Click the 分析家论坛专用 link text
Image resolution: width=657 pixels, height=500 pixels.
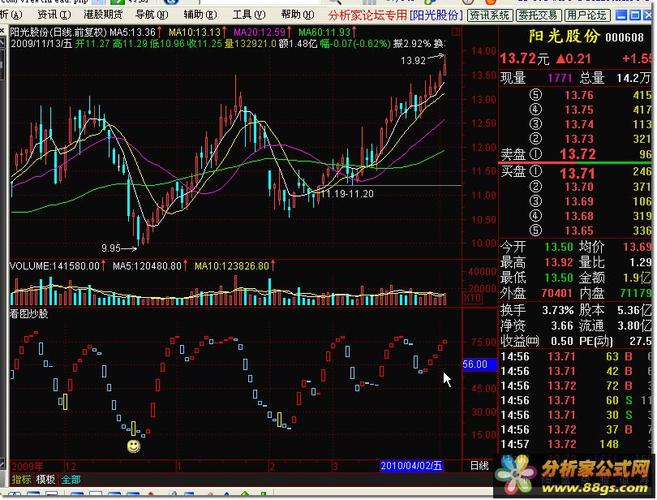[367, 16]
